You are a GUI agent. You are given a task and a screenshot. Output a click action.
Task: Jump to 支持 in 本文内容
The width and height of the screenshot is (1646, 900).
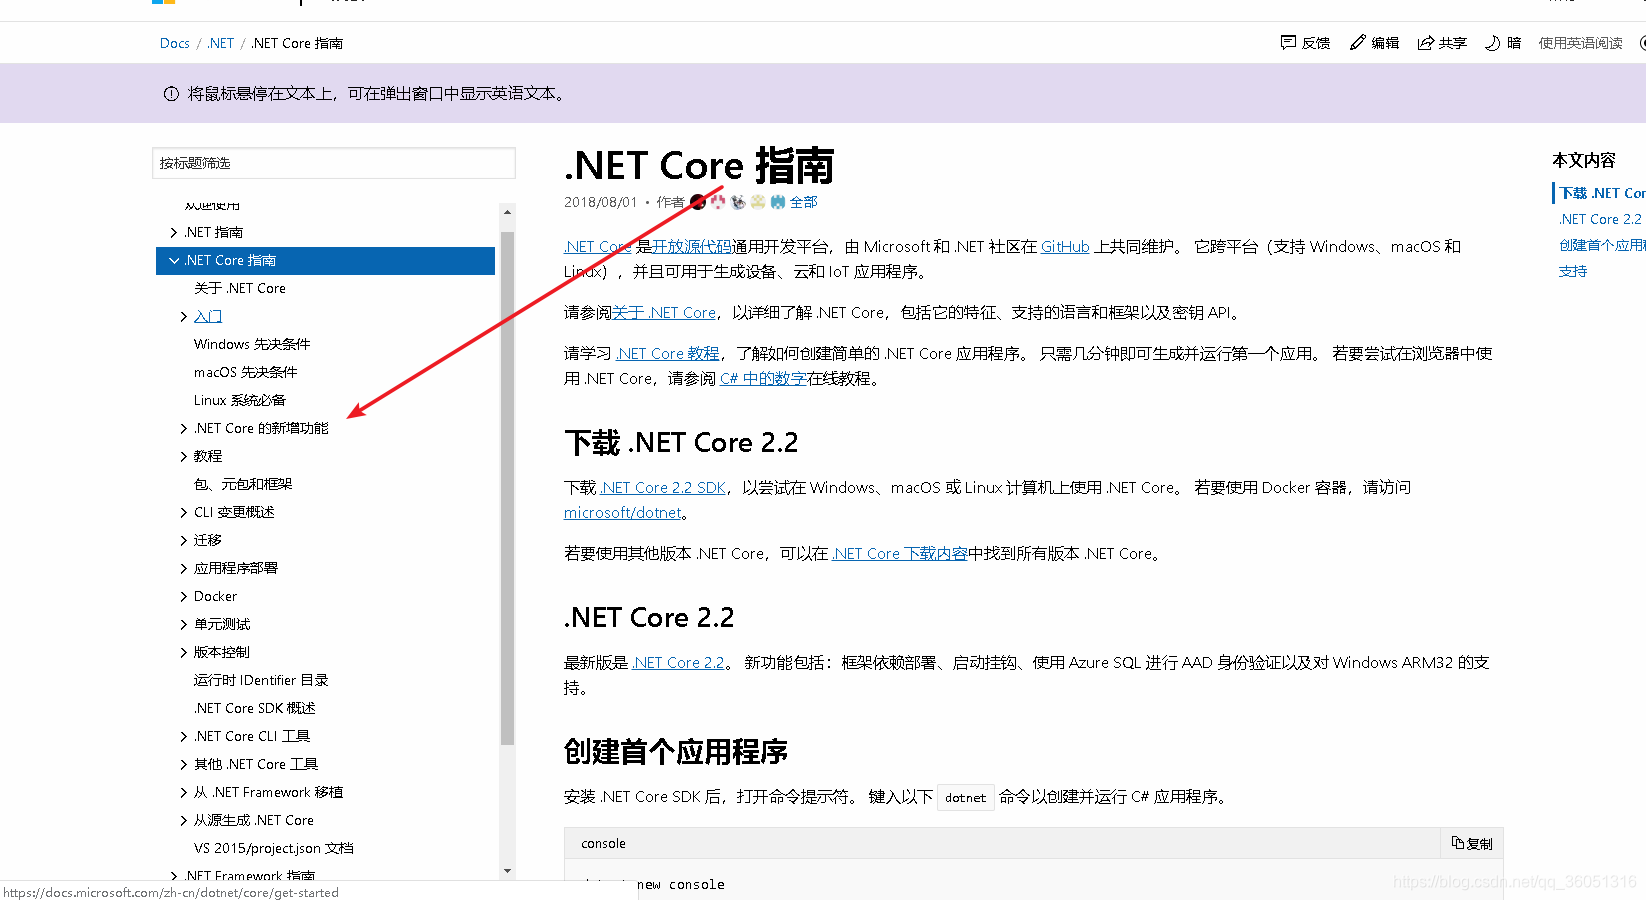[1573, 271]
